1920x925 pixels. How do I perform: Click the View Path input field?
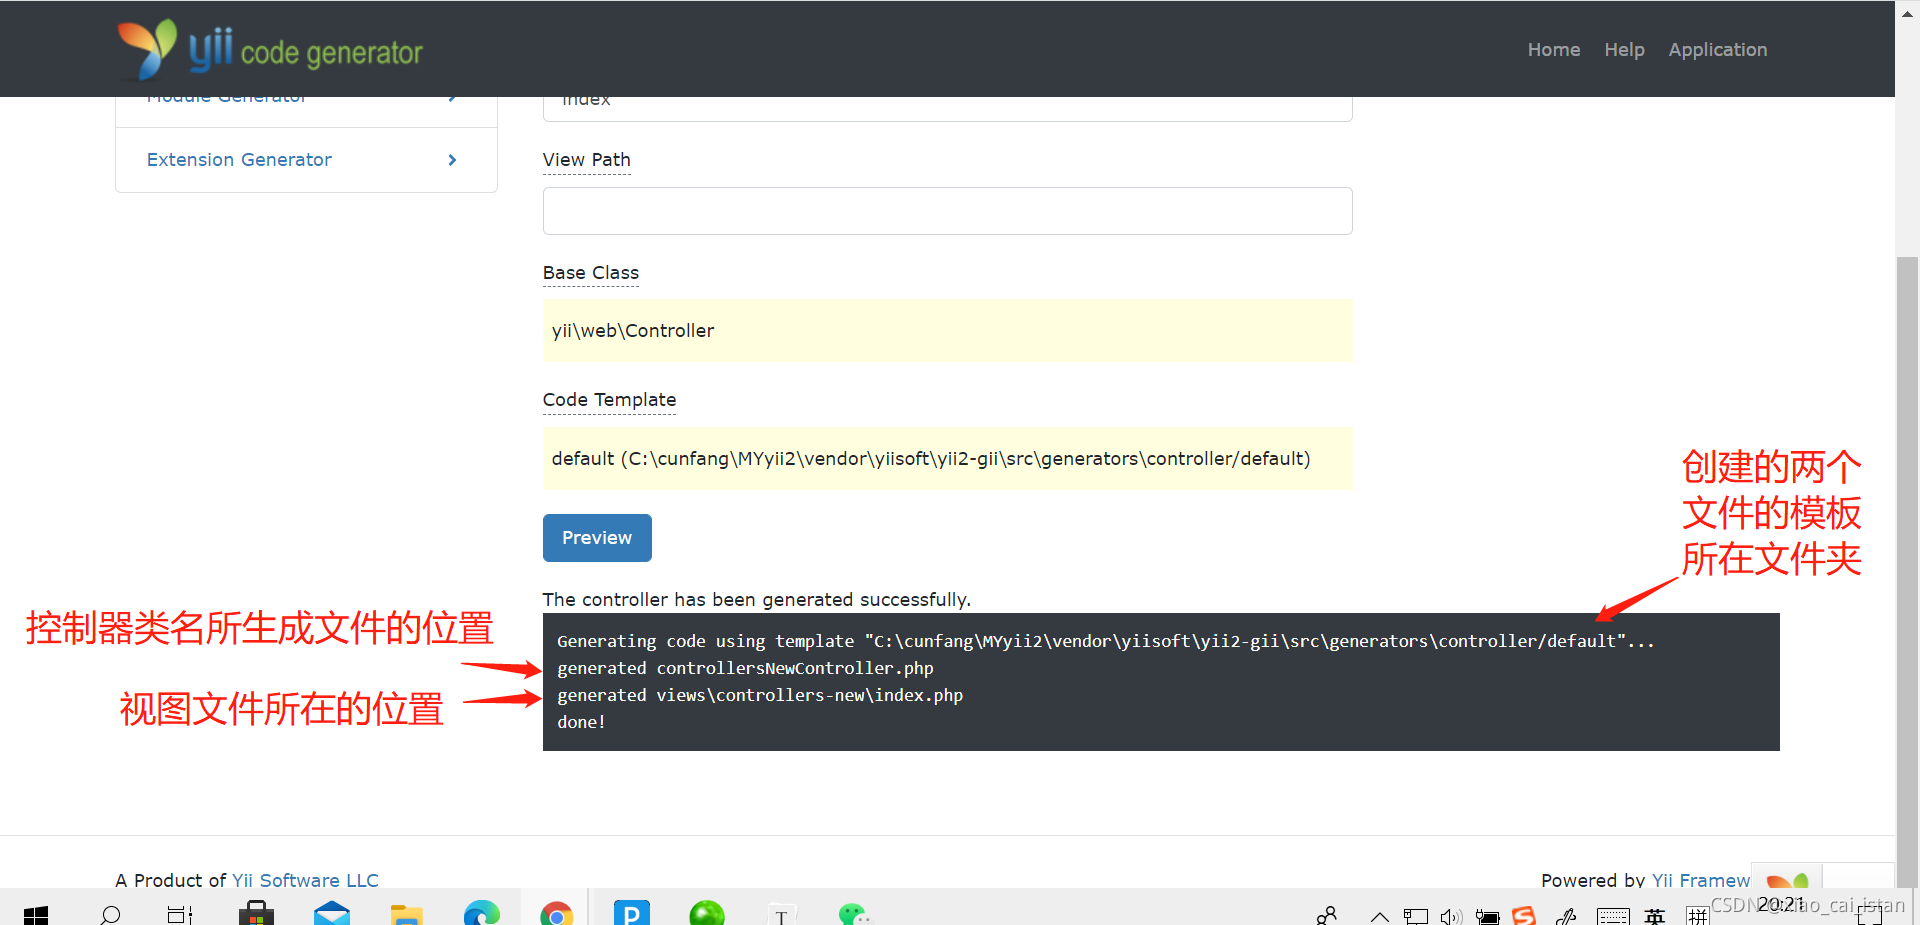(x=947, y=211)
